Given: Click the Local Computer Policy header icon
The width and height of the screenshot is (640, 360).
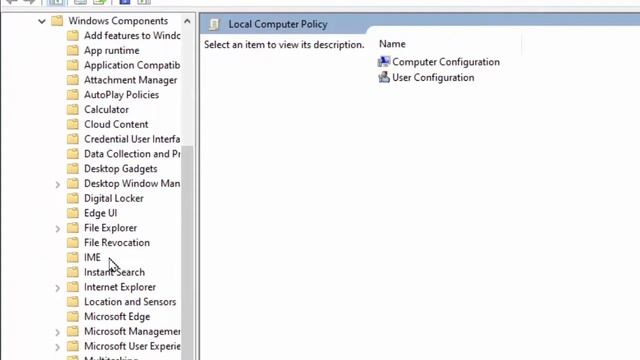Looking at the screenshot, I should pyautogui.click(x=214, y=24).
